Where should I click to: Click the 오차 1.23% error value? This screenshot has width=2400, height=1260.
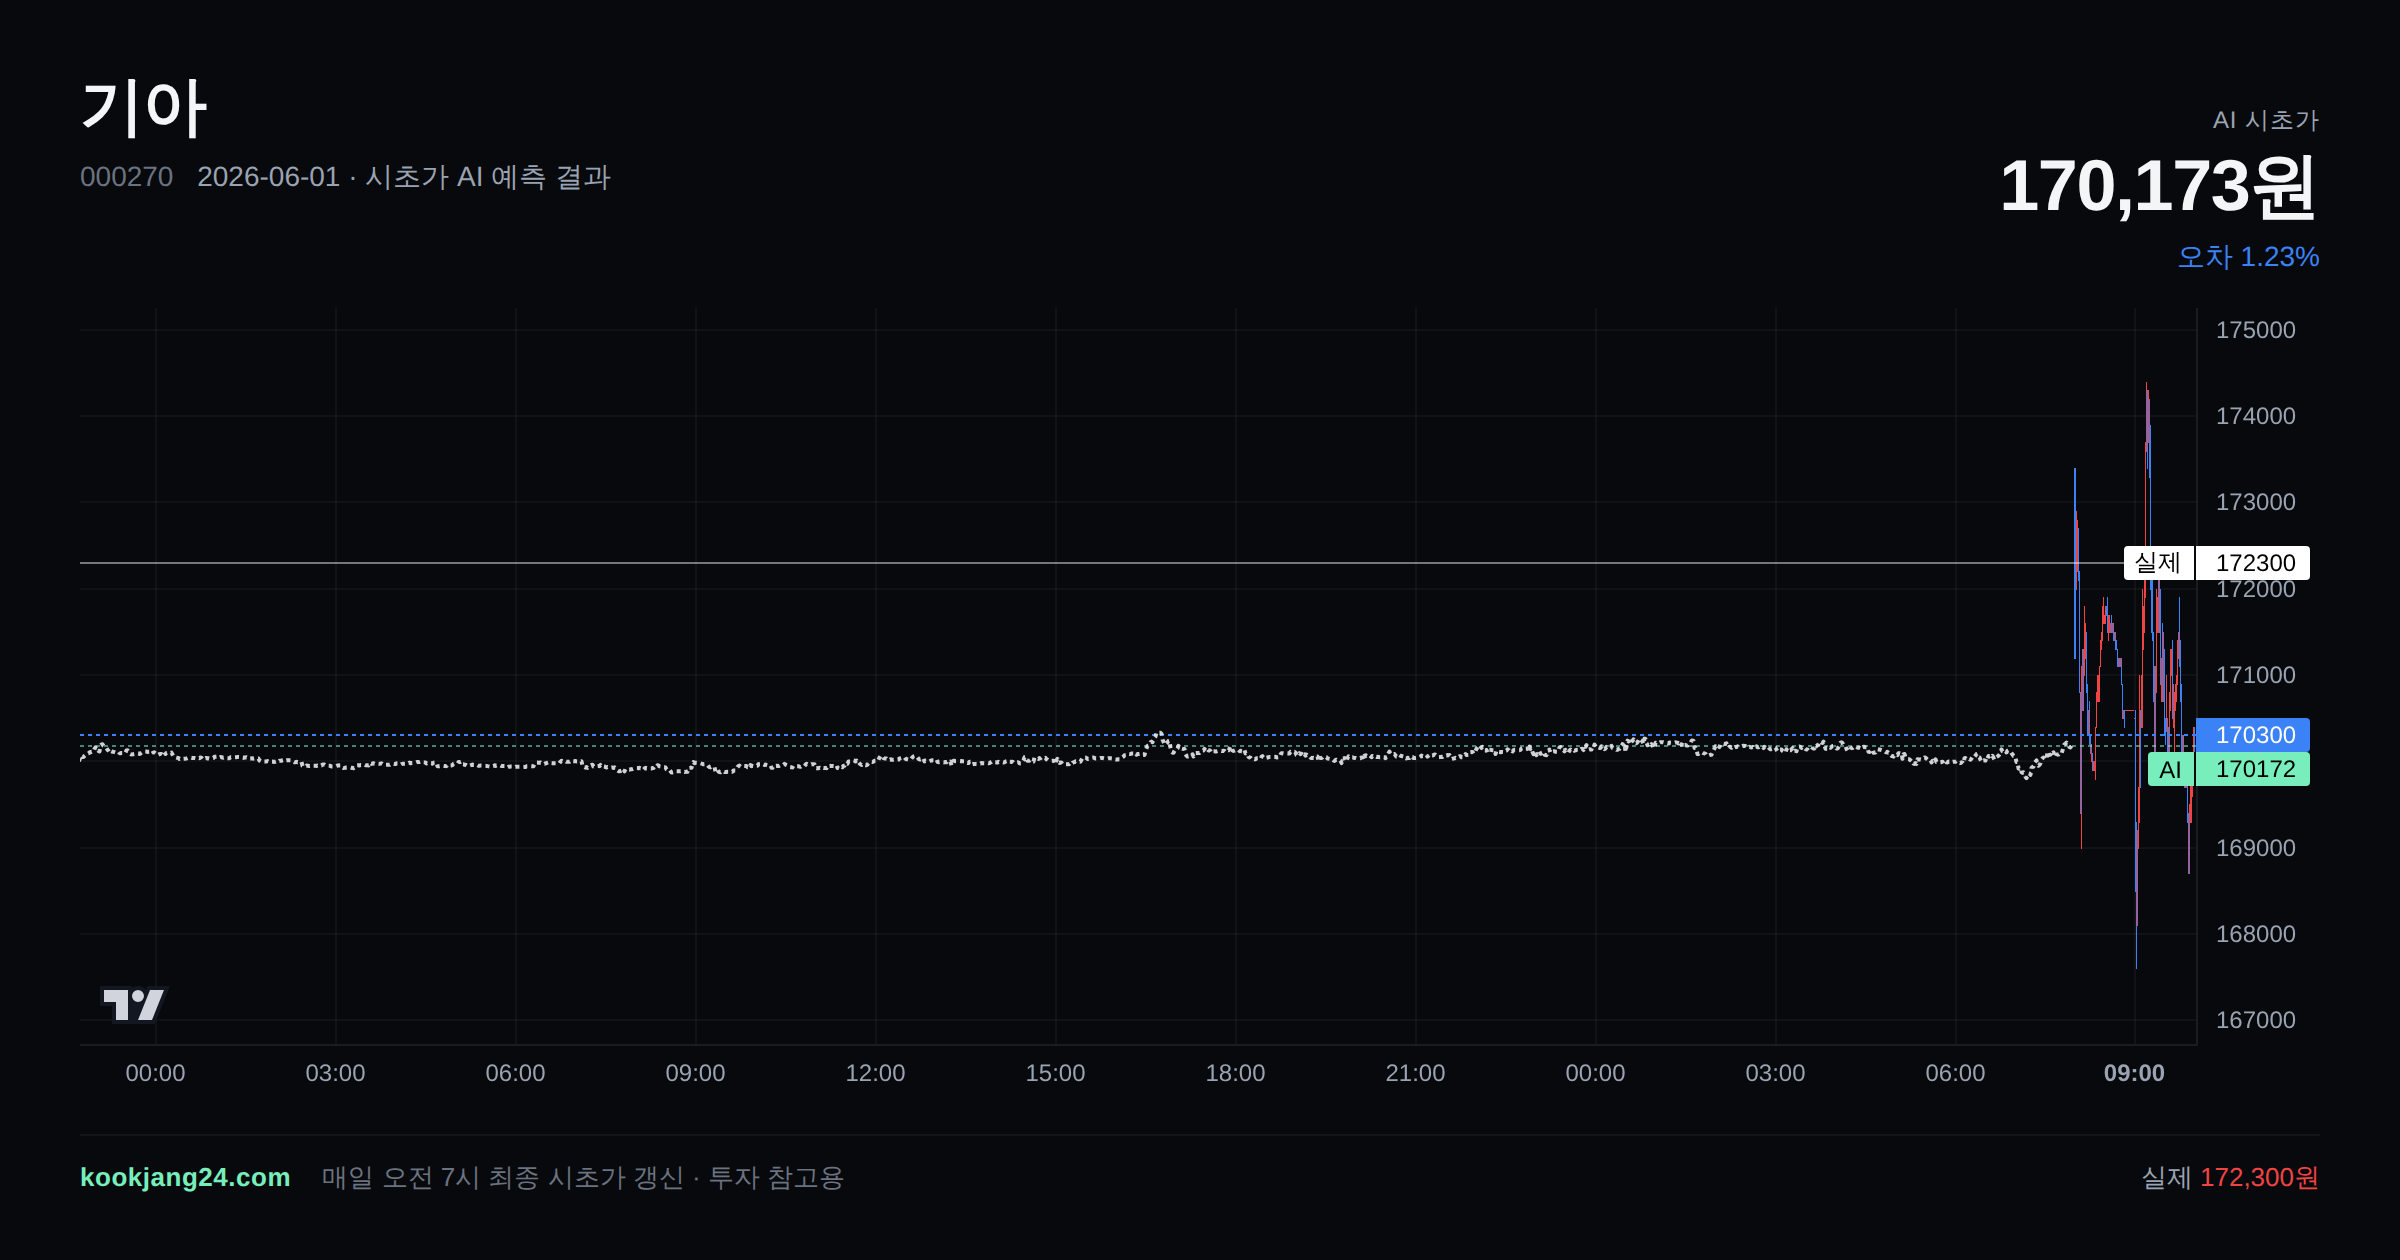2248,257
